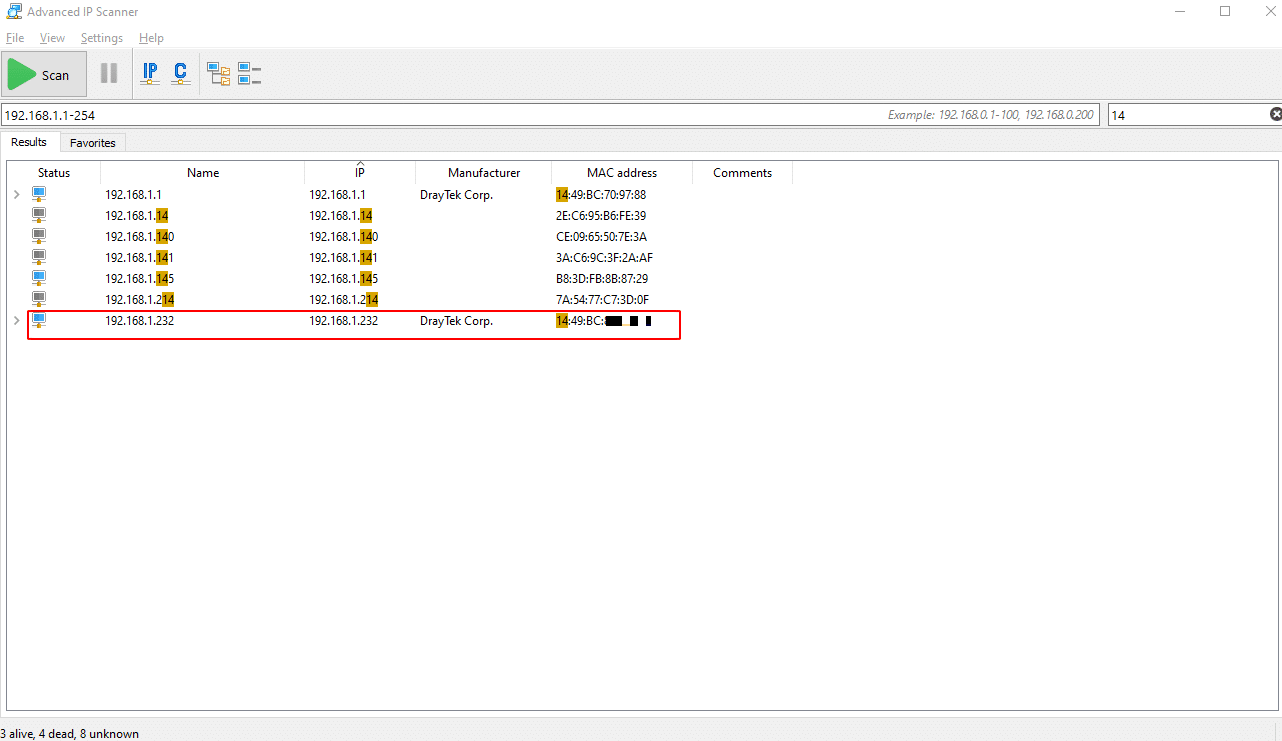Open the Settings menu
Image resolution: width=1282 pixels, height=741 pixels.
[x=102, y=38]
